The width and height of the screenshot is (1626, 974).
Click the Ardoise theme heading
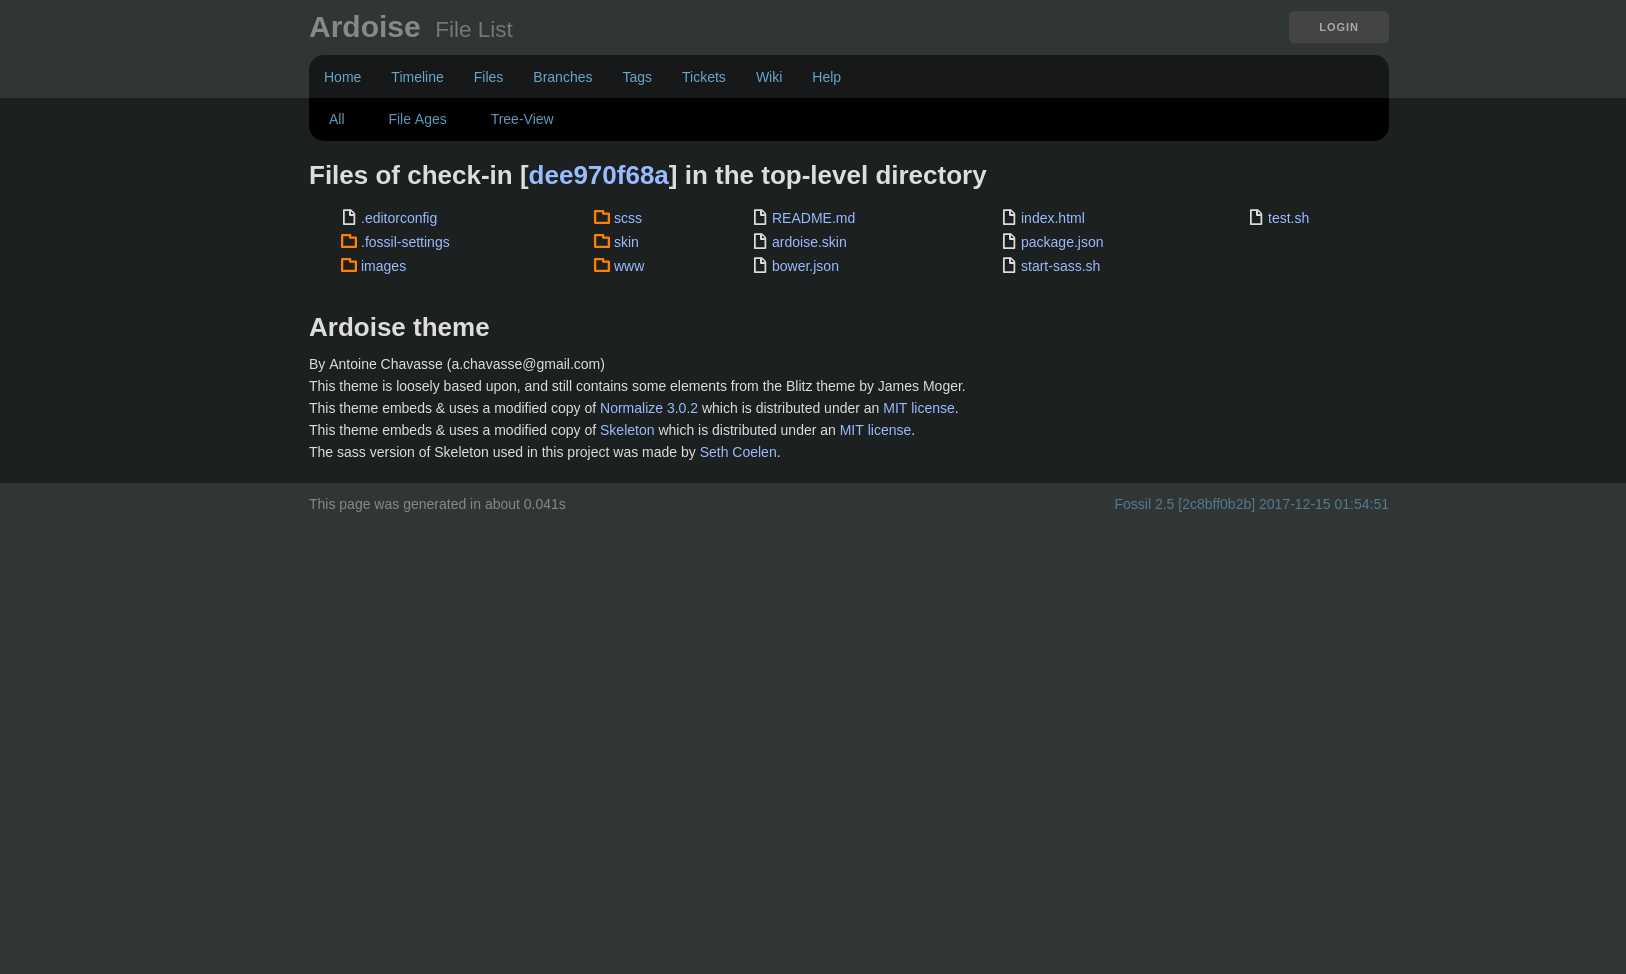399,327
